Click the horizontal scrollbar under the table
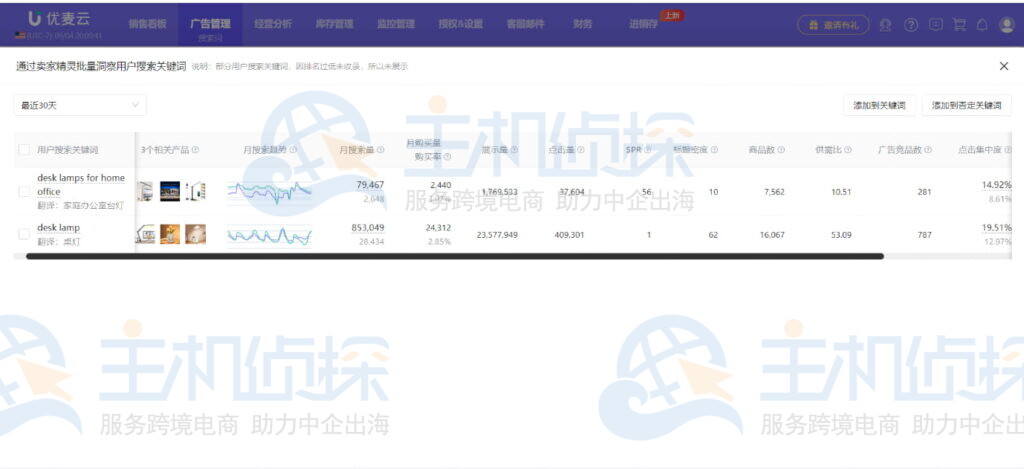Screen dimensions: 1024x469 tap(455, 257)
